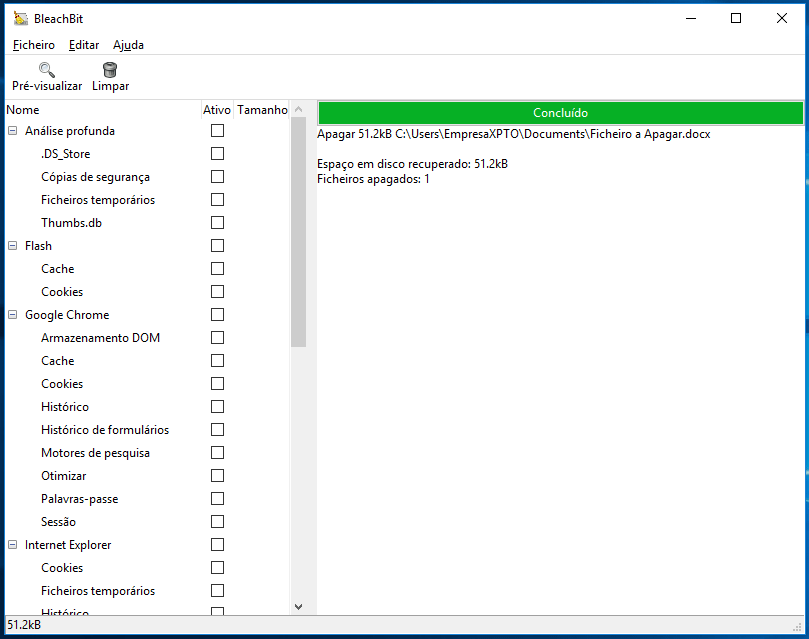The width and height of the screenshot is (809, 639).
Task: Click the BleachBit app icon in the title bar
Action: 20,19
